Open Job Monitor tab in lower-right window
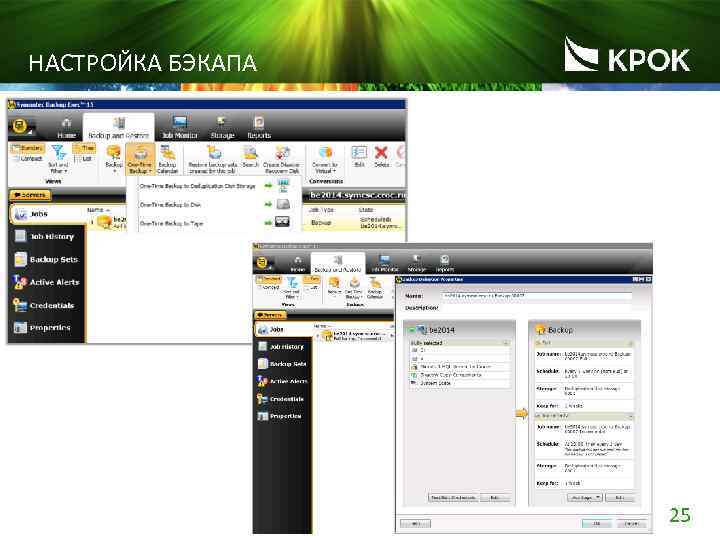 (385, 264)
